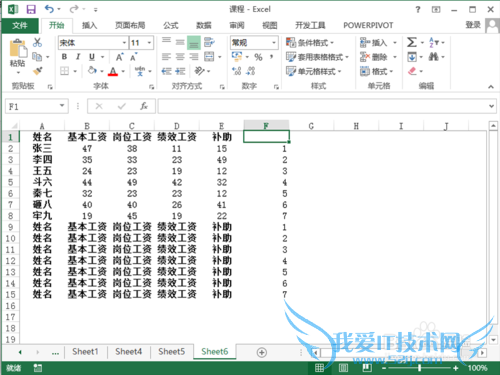Image resolution: width=500 pixels, height=375 pixels.
Task: Click the Clear eraser icon
Action: point(412,71)
